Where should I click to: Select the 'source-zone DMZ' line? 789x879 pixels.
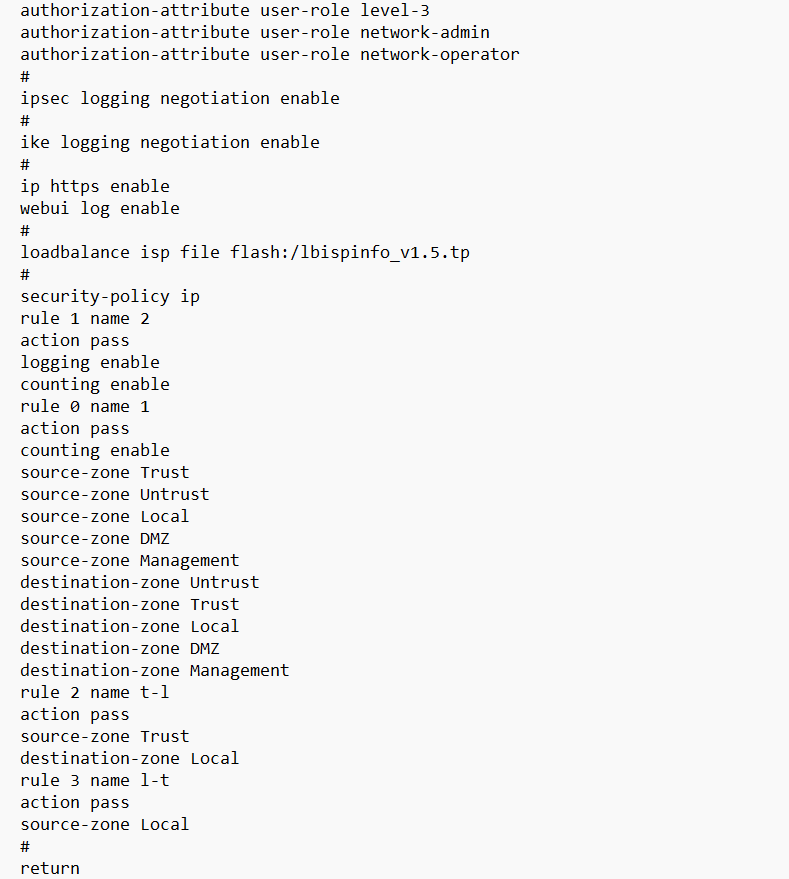click(95, 539)
